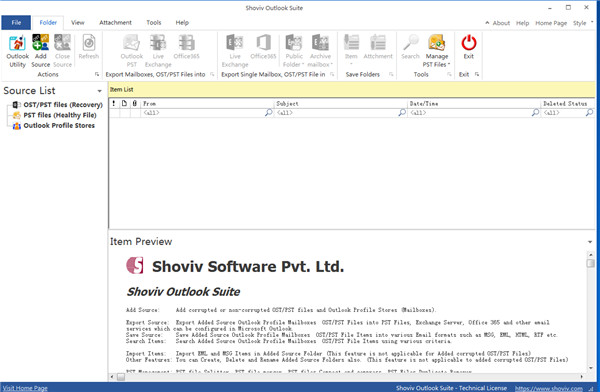Click the Refresh icon
This screenshot has height=392, width=600.
click(89, 42)
